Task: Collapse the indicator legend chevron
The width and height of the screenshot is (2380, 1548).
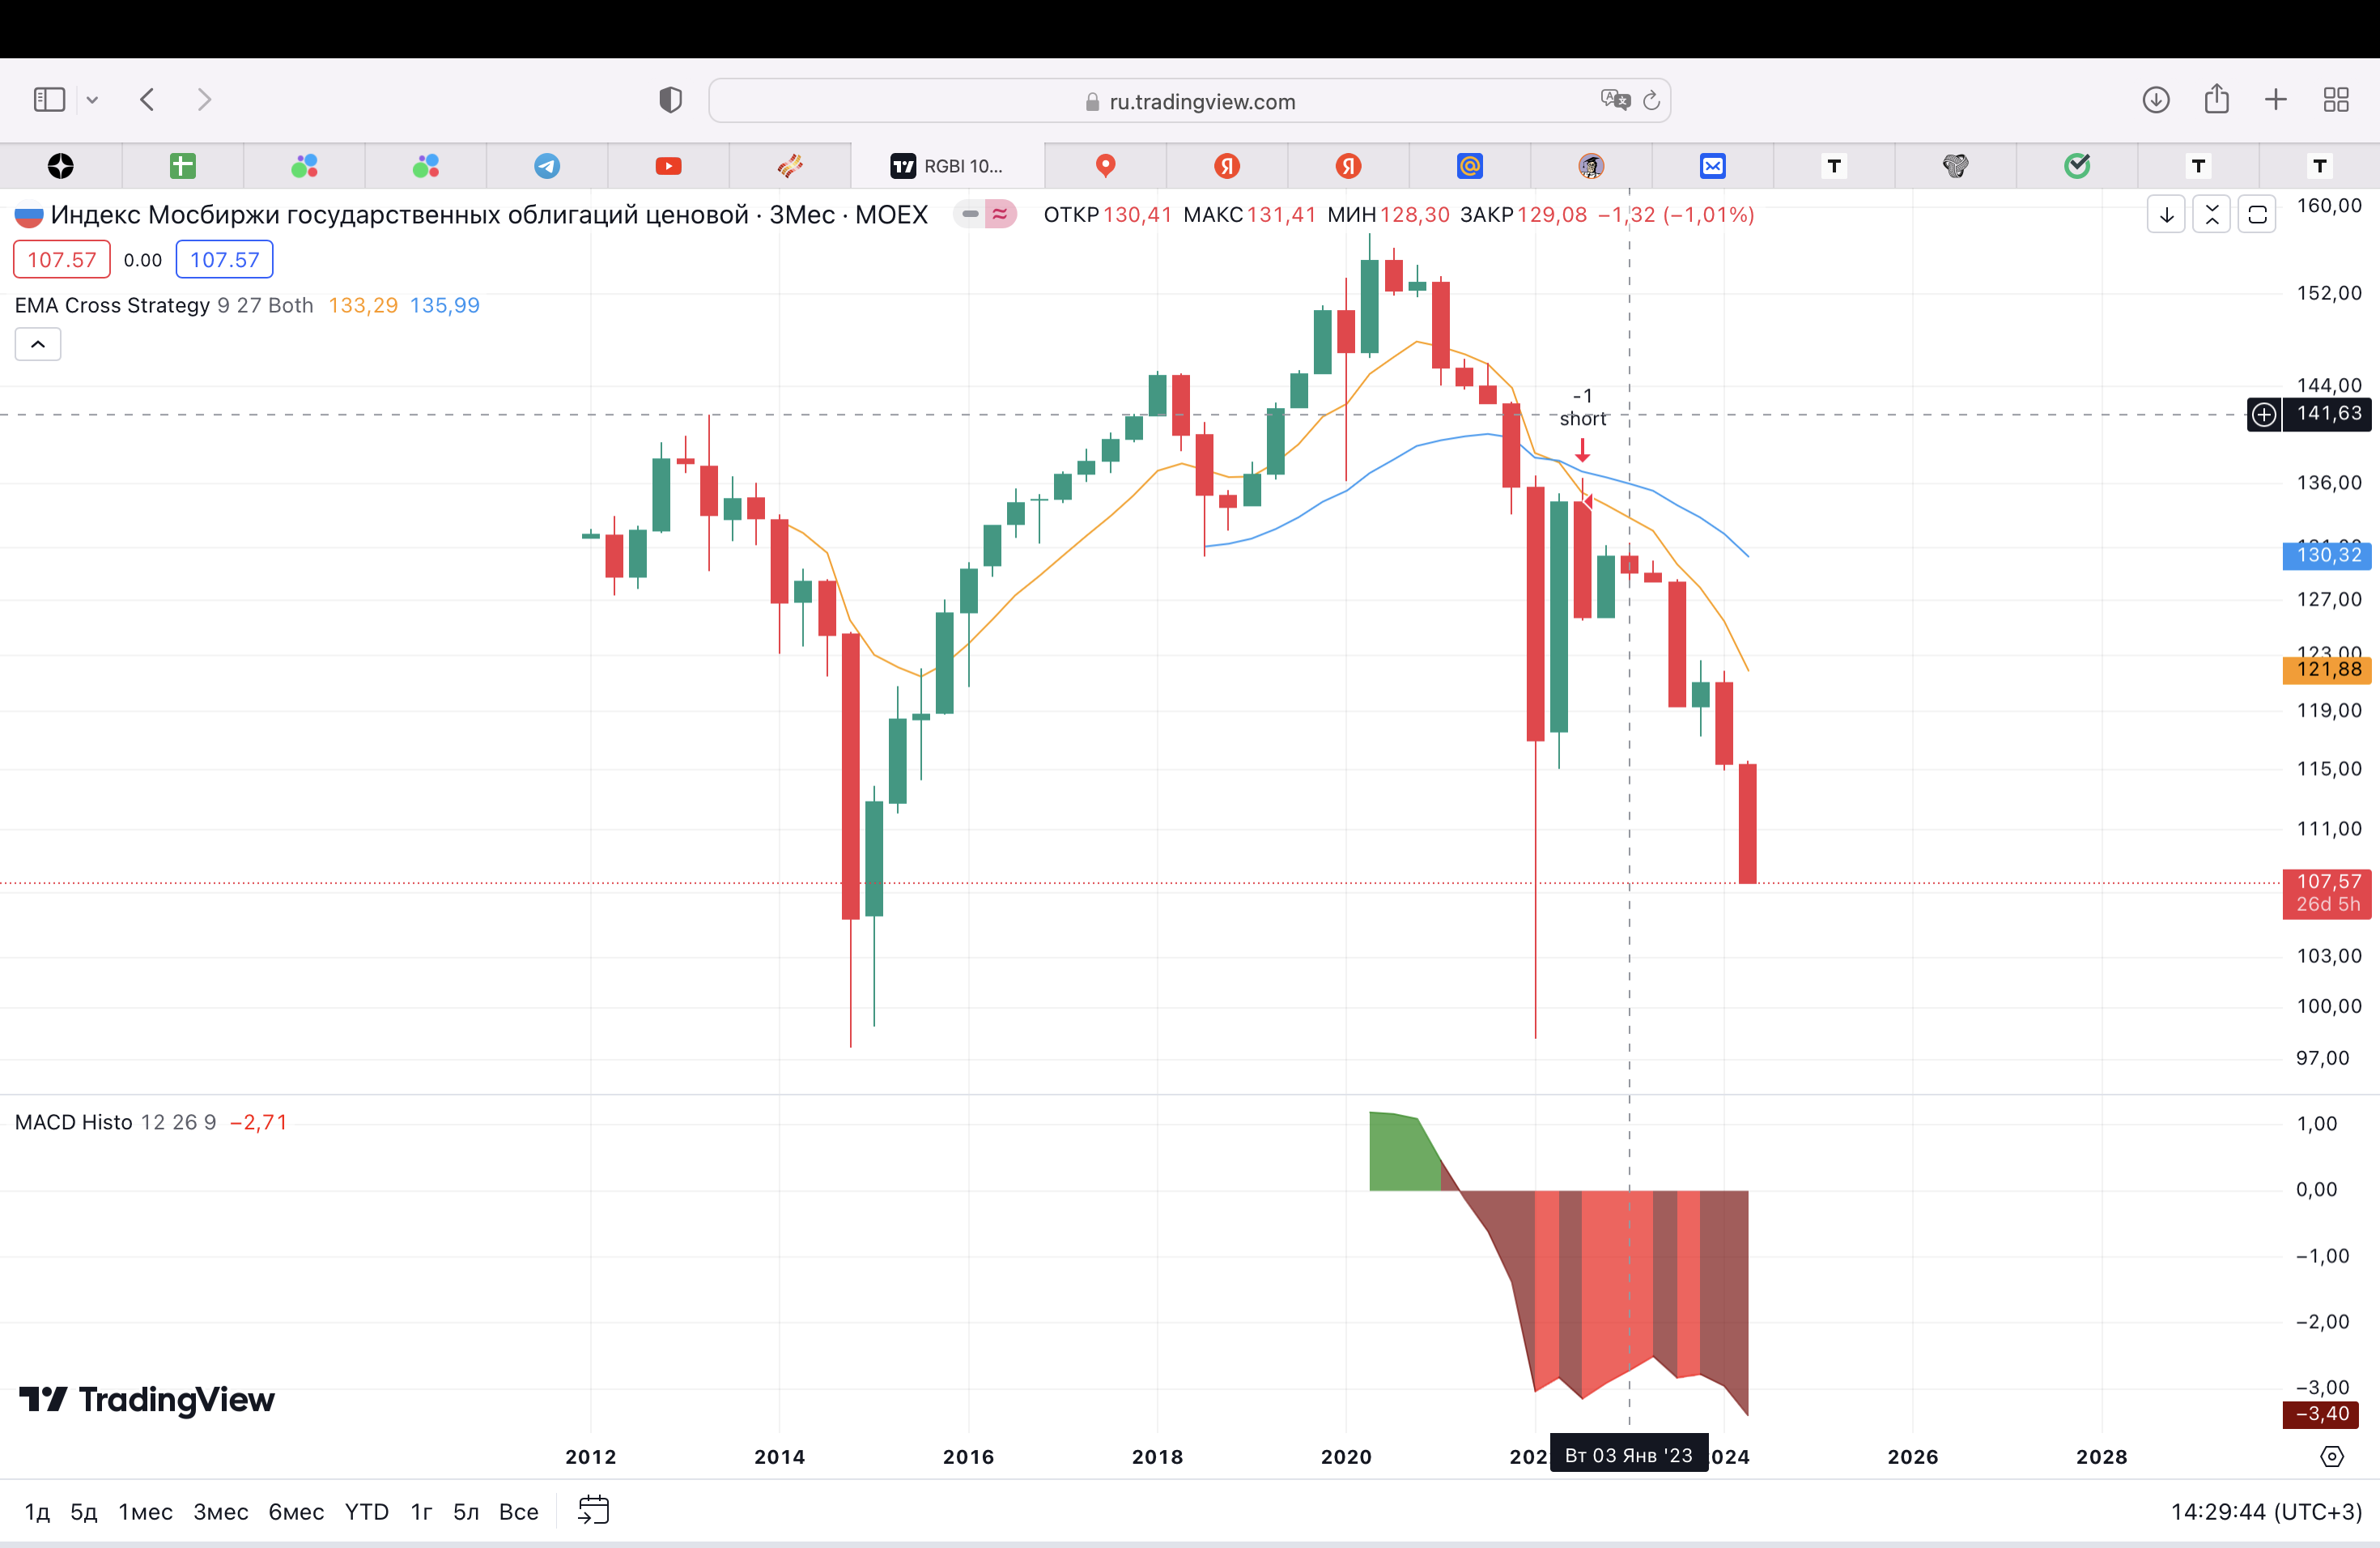Action: coord(38,344)
